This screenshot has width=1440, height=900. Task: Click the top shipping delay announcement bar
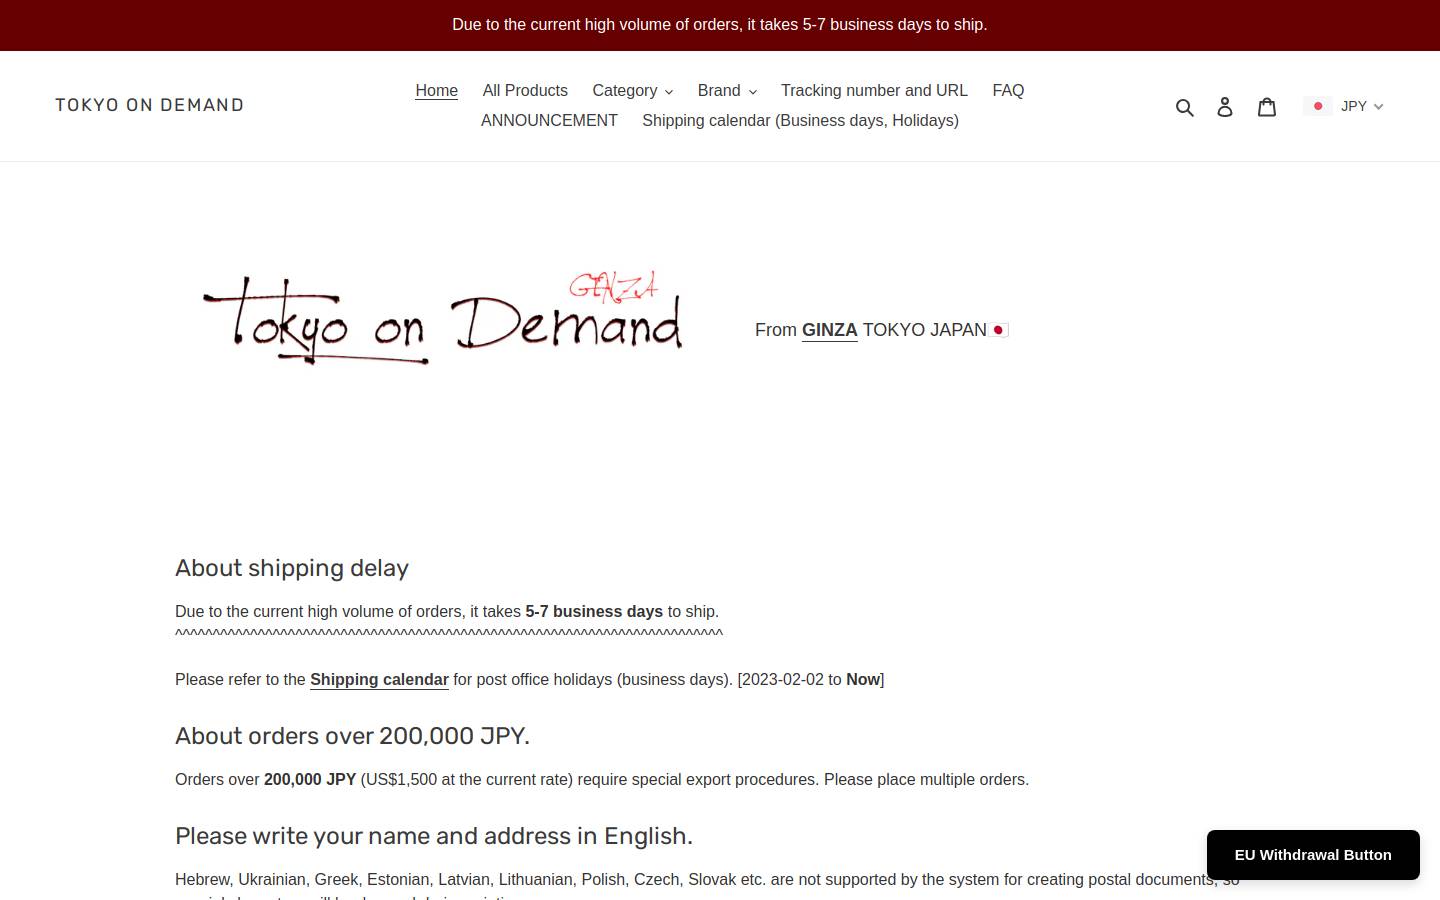[x=720, y=25]
